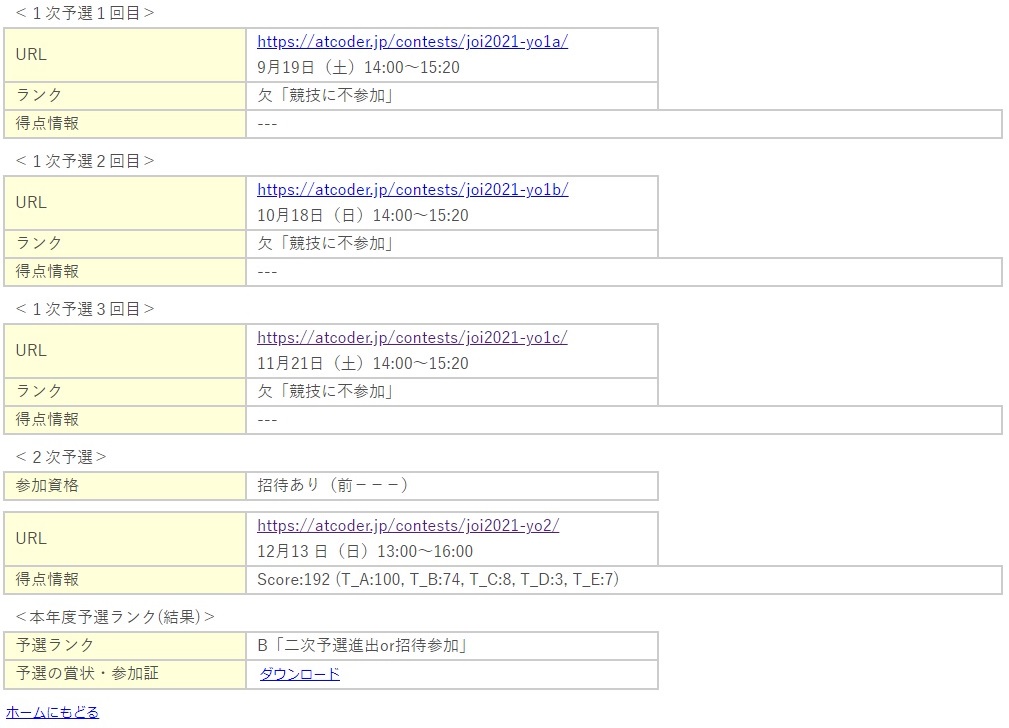Click the B「二次予選進出or招待参加」rank value
The image size is (1009, 728).
pyautogui.click(x=363, y=646)
